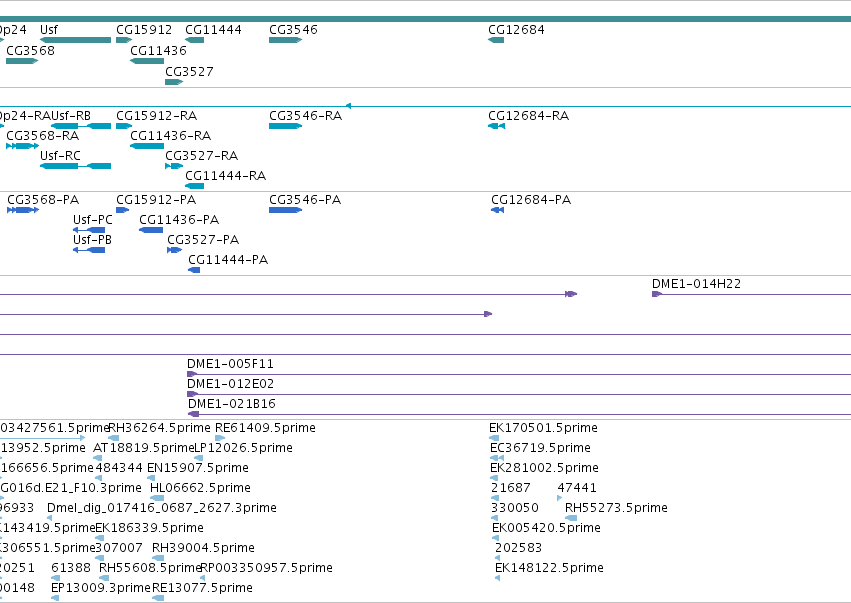Select the Usf gene glyph
This screenshot has width=851, height=603.
click(75, 40)
